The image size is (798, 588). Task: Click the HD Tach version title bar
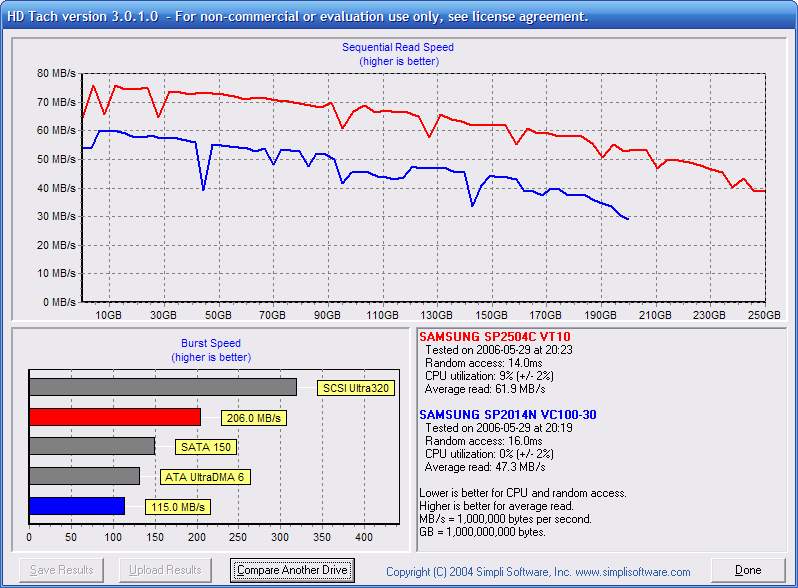point(399,16)
